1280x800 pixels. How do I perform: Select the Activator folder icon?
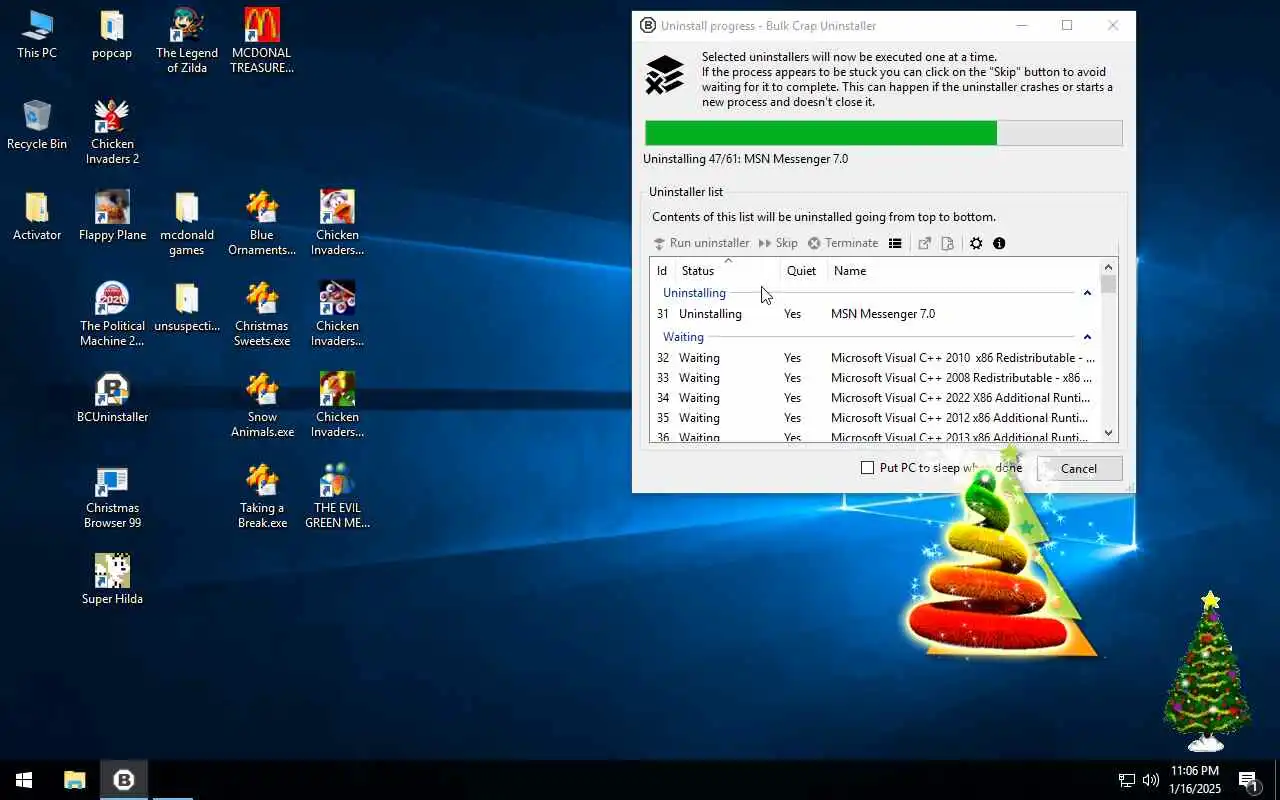click(37, 216)
